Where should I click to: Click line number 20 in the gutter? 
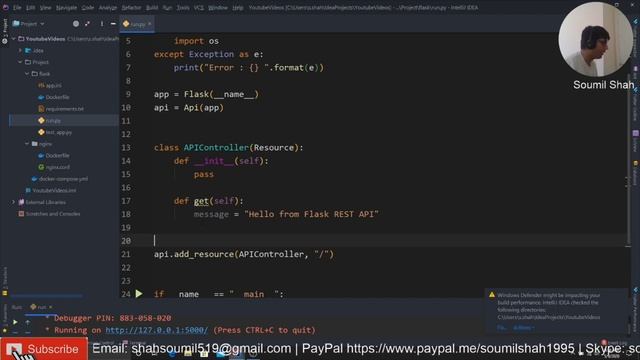point(126,241)
